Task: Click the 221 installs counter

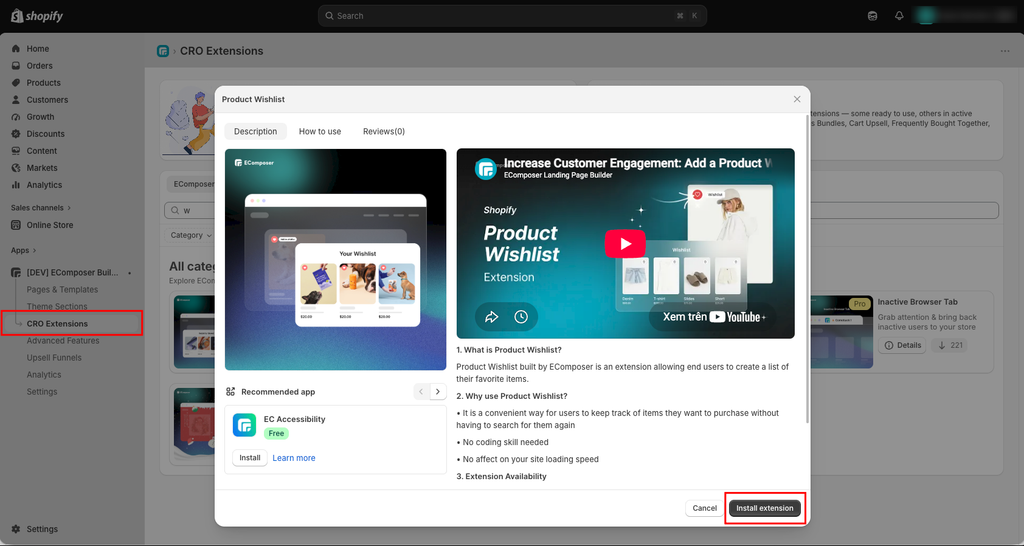Action: pos(950,345)
